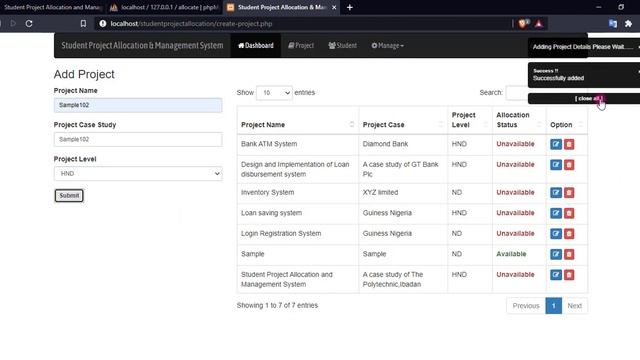Open the Brave Shields icon
Screen dimensions: 640x360
coord(523,24)
